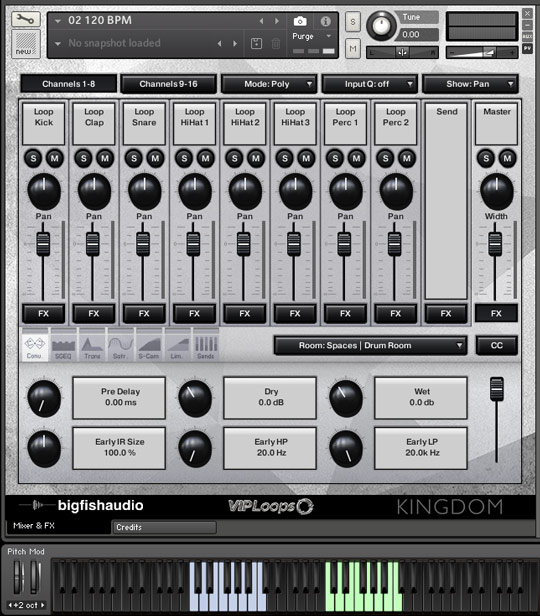Open the Mode: Poly dropdown
The width and height of the screenshot is (540, 616).
pyautogui.click(x=269, y=84)
